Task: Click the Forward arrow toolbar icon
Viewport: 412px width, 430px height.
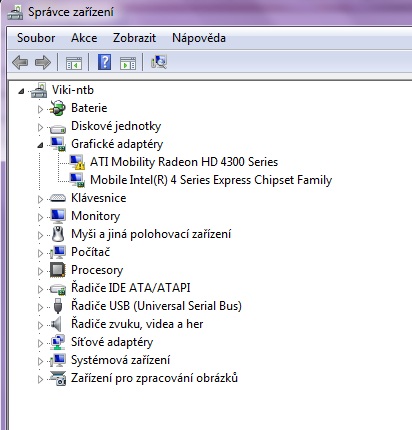Action: 43,62
